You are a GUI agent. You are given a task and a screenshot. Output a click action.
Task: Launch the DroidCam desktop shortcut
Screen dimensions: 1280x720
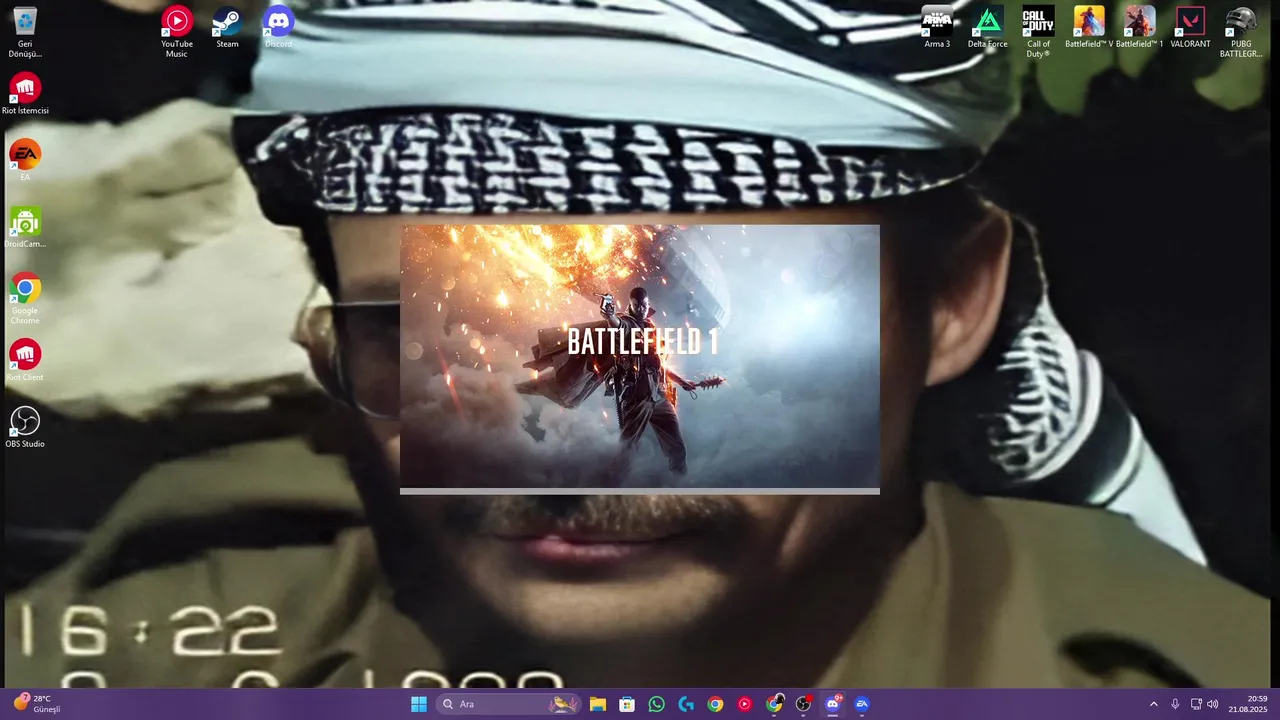25,227
